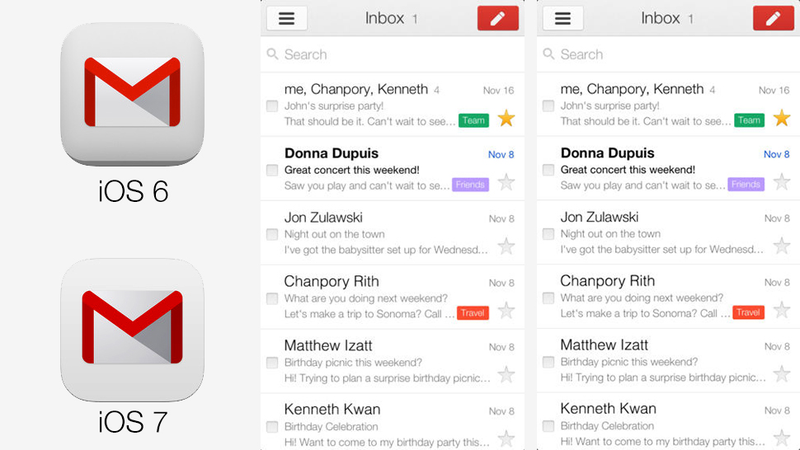Screen dimensions: 800x450
Task: Check Chanpory Rith checkbox in left inbox
Action: (x=272, y=298)
